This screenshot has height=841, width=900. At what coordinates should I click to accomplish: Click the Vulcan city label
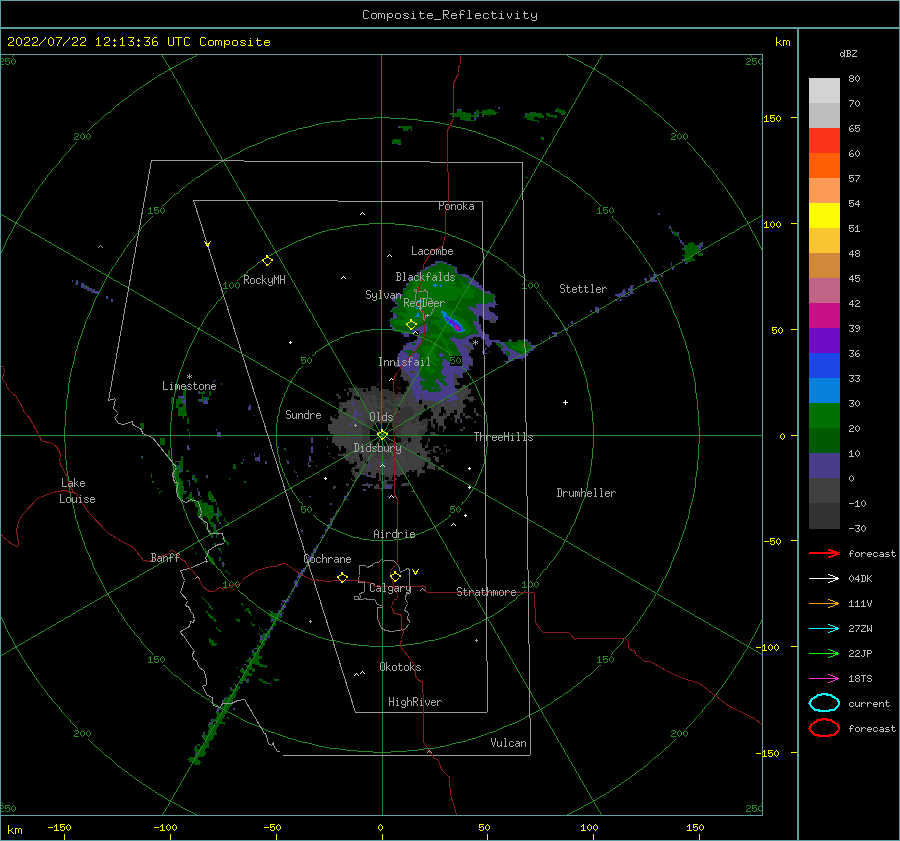(x=509, y=743)
